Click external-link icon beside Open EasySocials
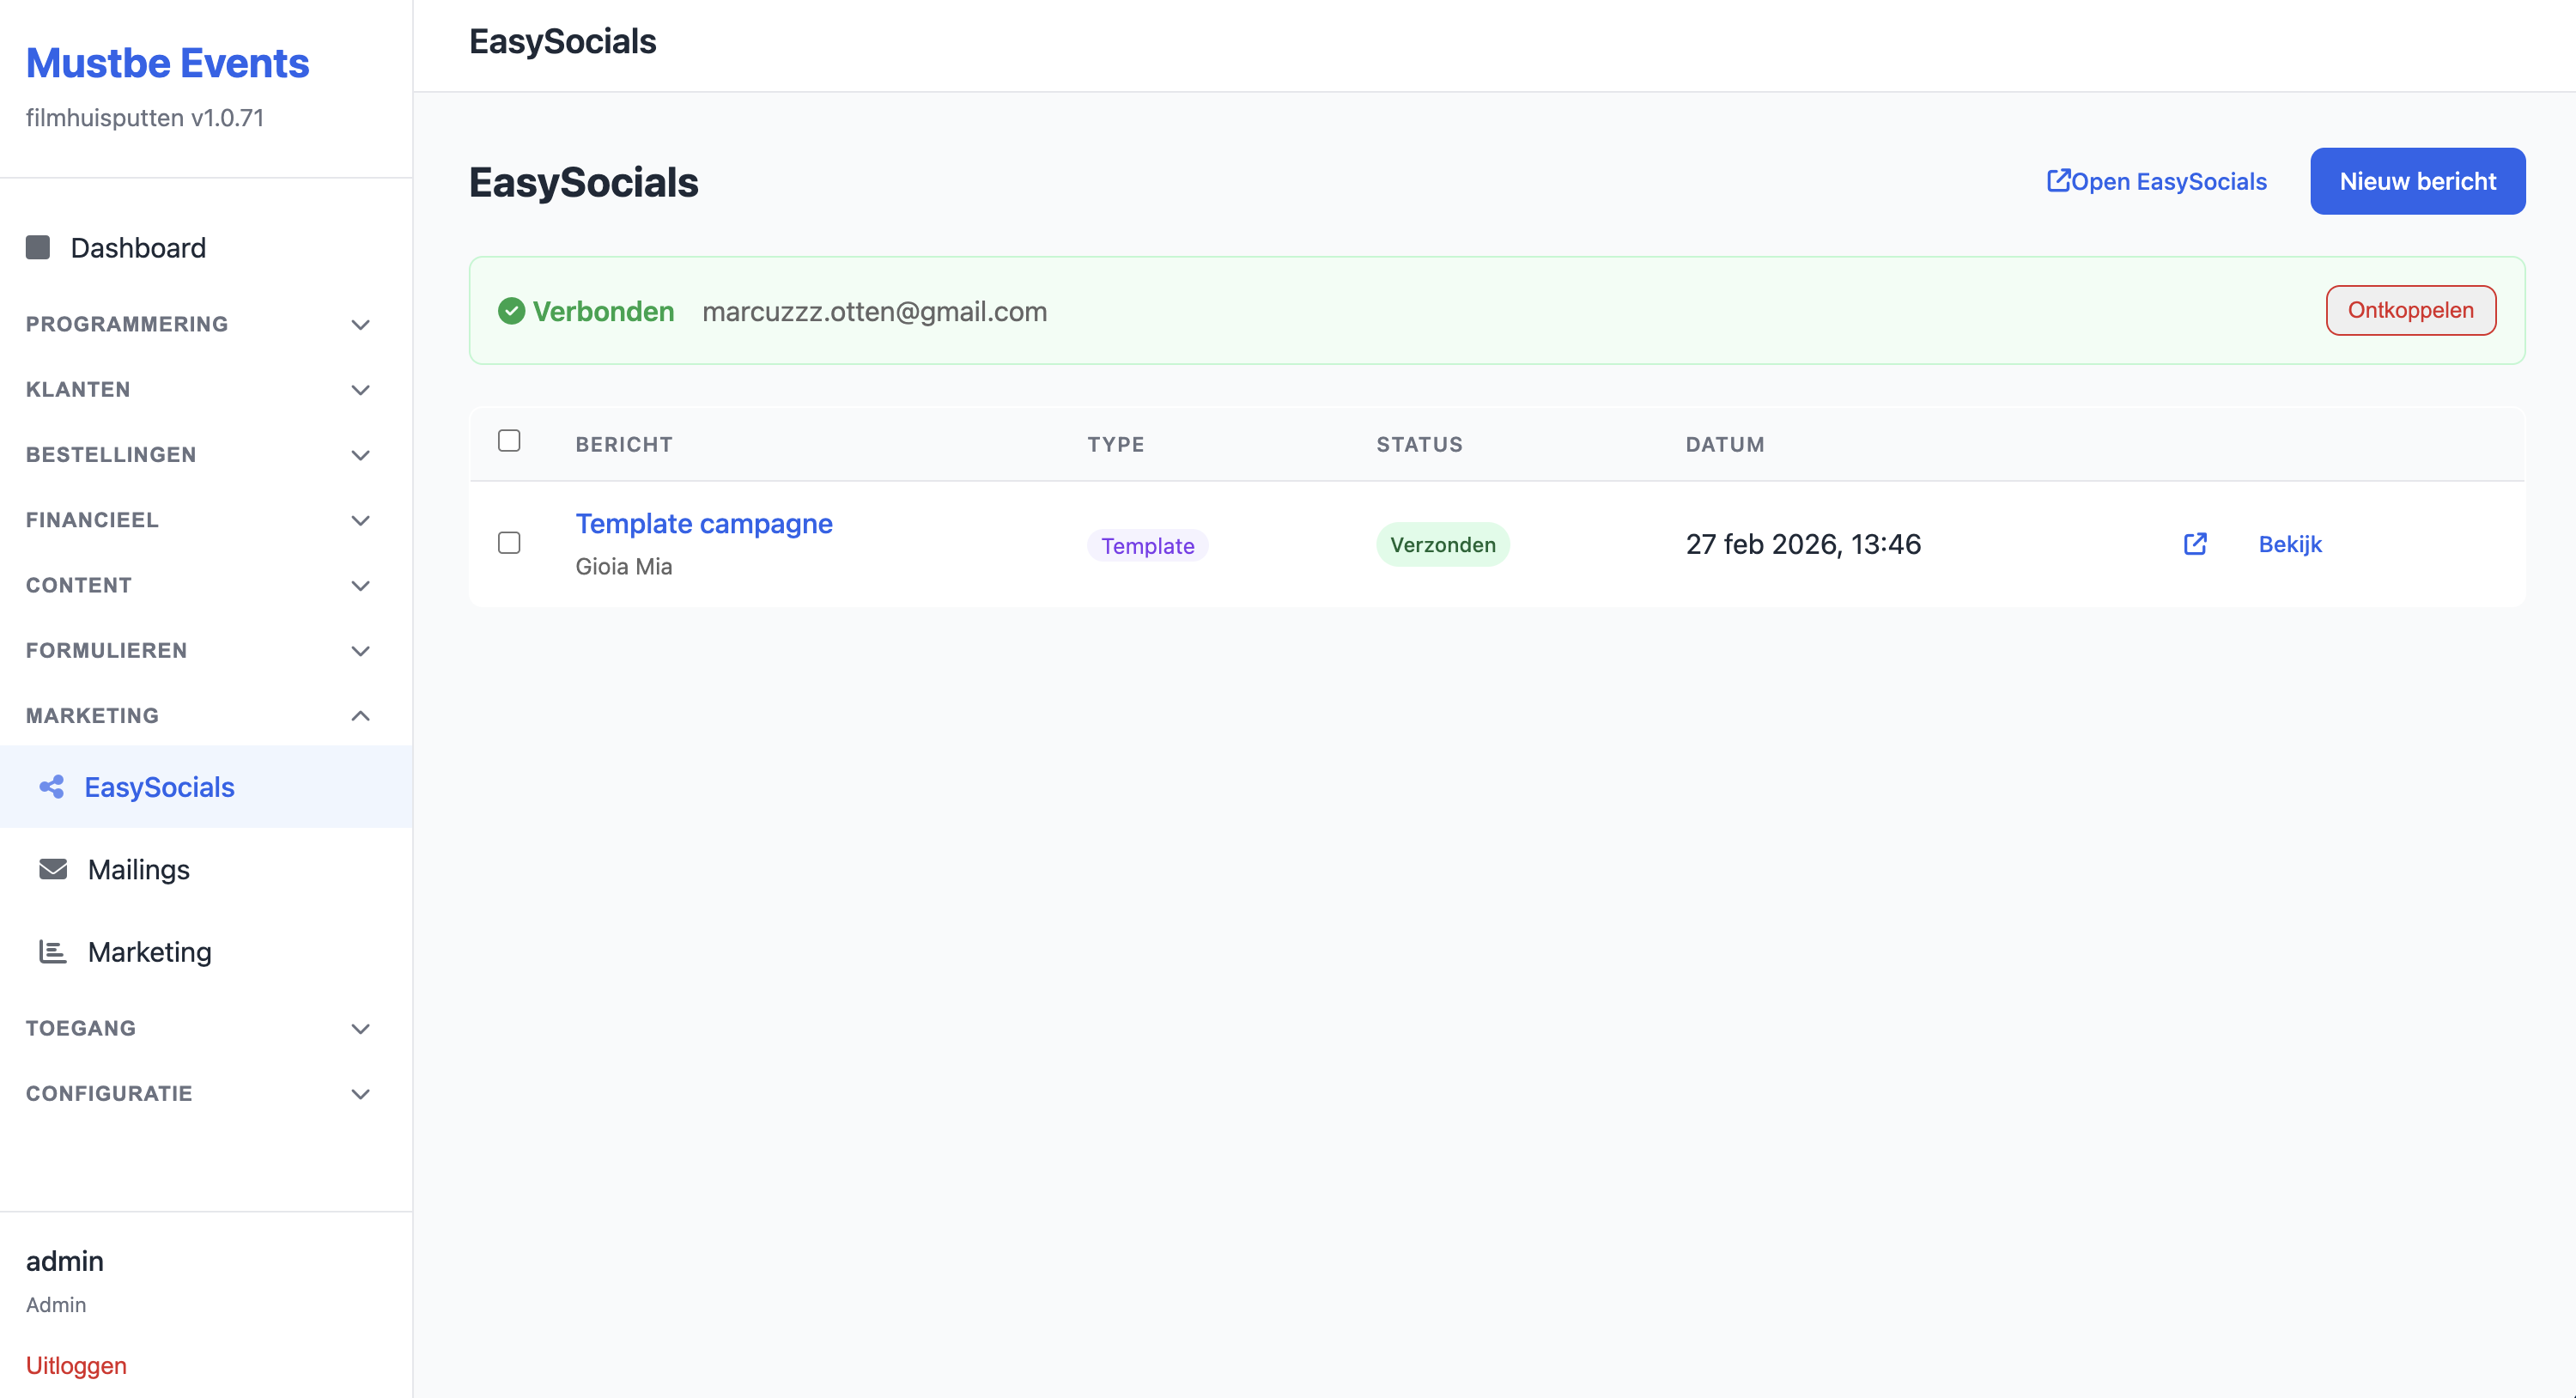Image resolution: width=2576 pixels, height=1398 pixels. tap(2058, 181)
